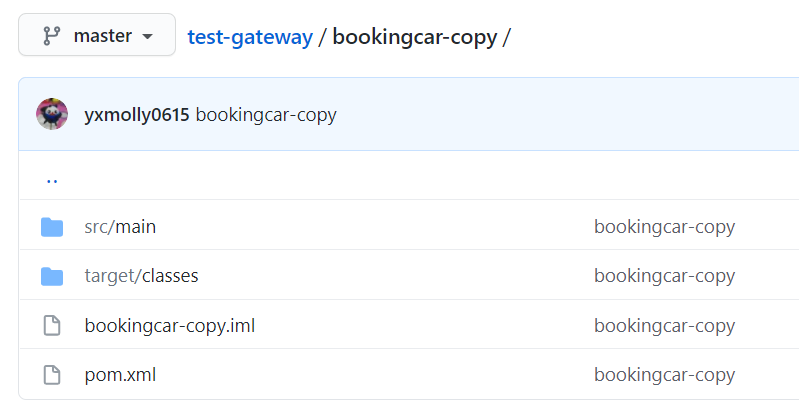Go up to the parent directory (..)

(x=52, y=179)
